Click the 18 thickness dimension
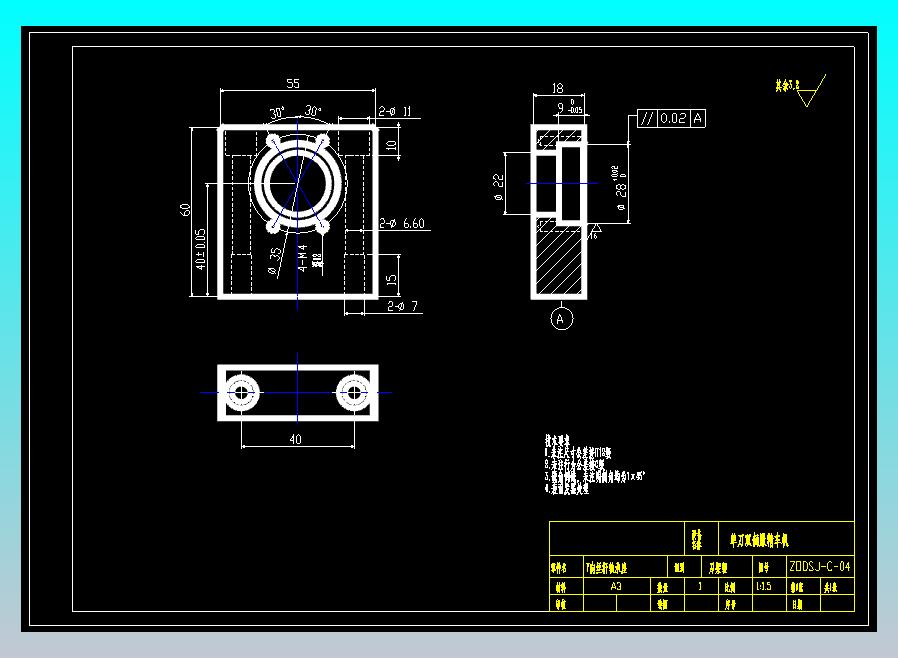 click(557, 88)
